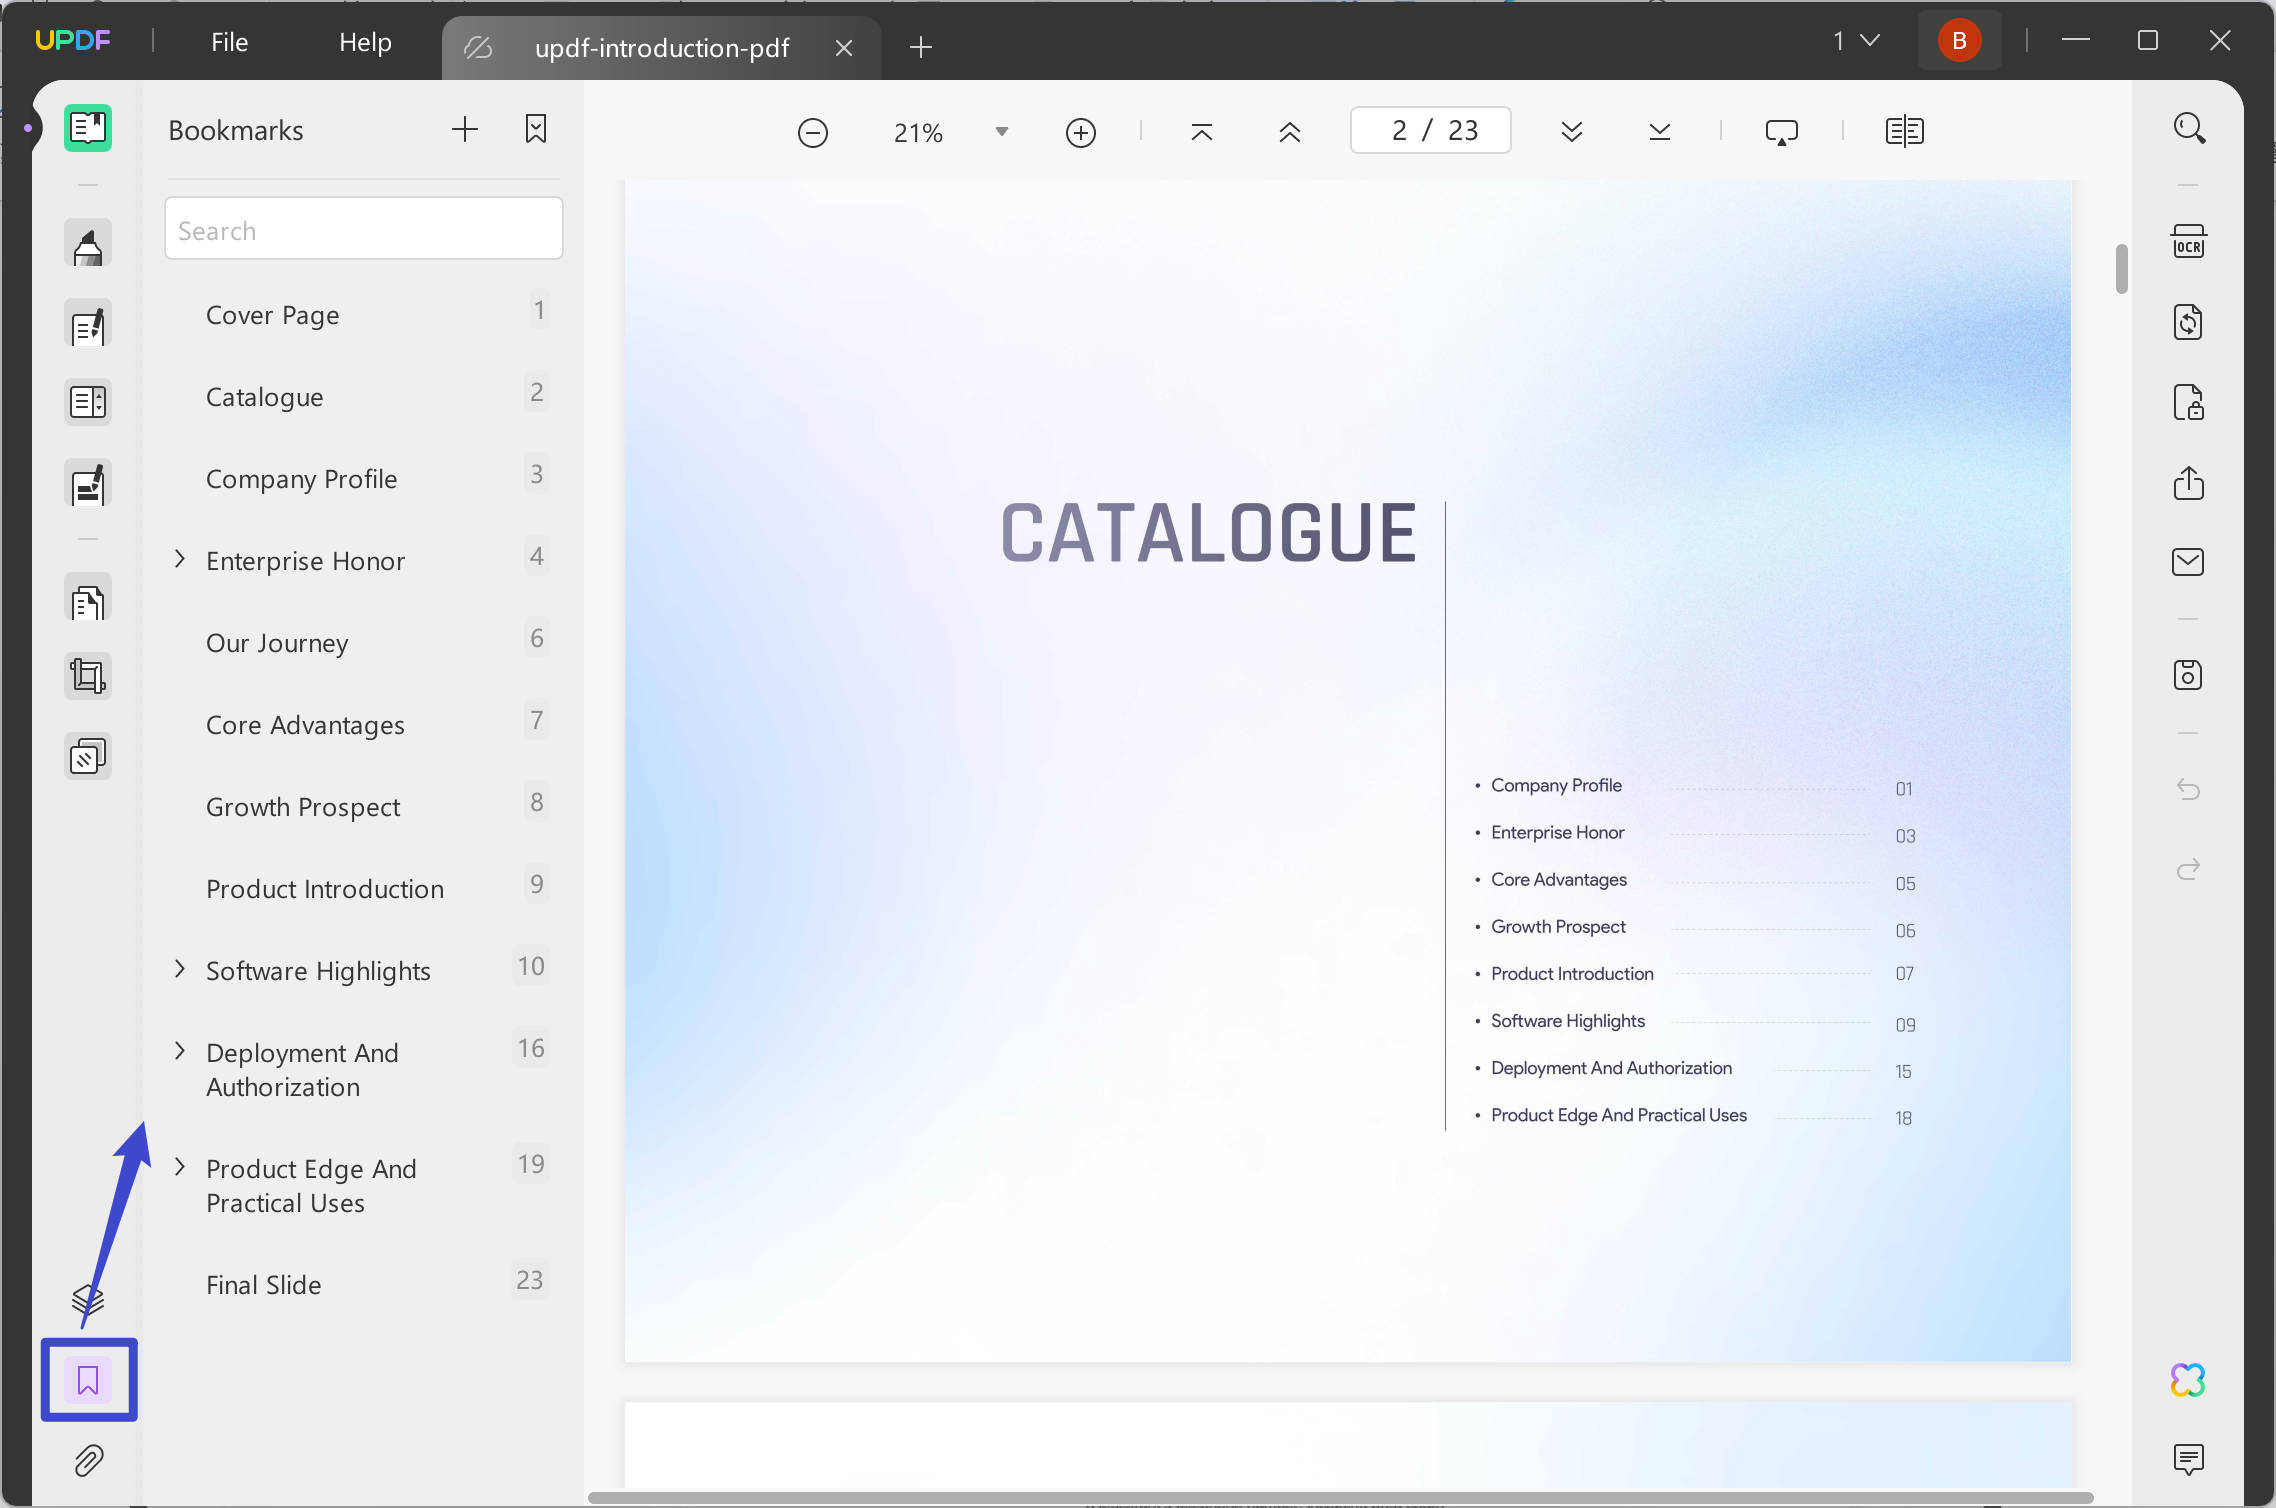Screen dimensions: 2276x1508
Task: Open the File menu
Action: [x=229, y=42]
